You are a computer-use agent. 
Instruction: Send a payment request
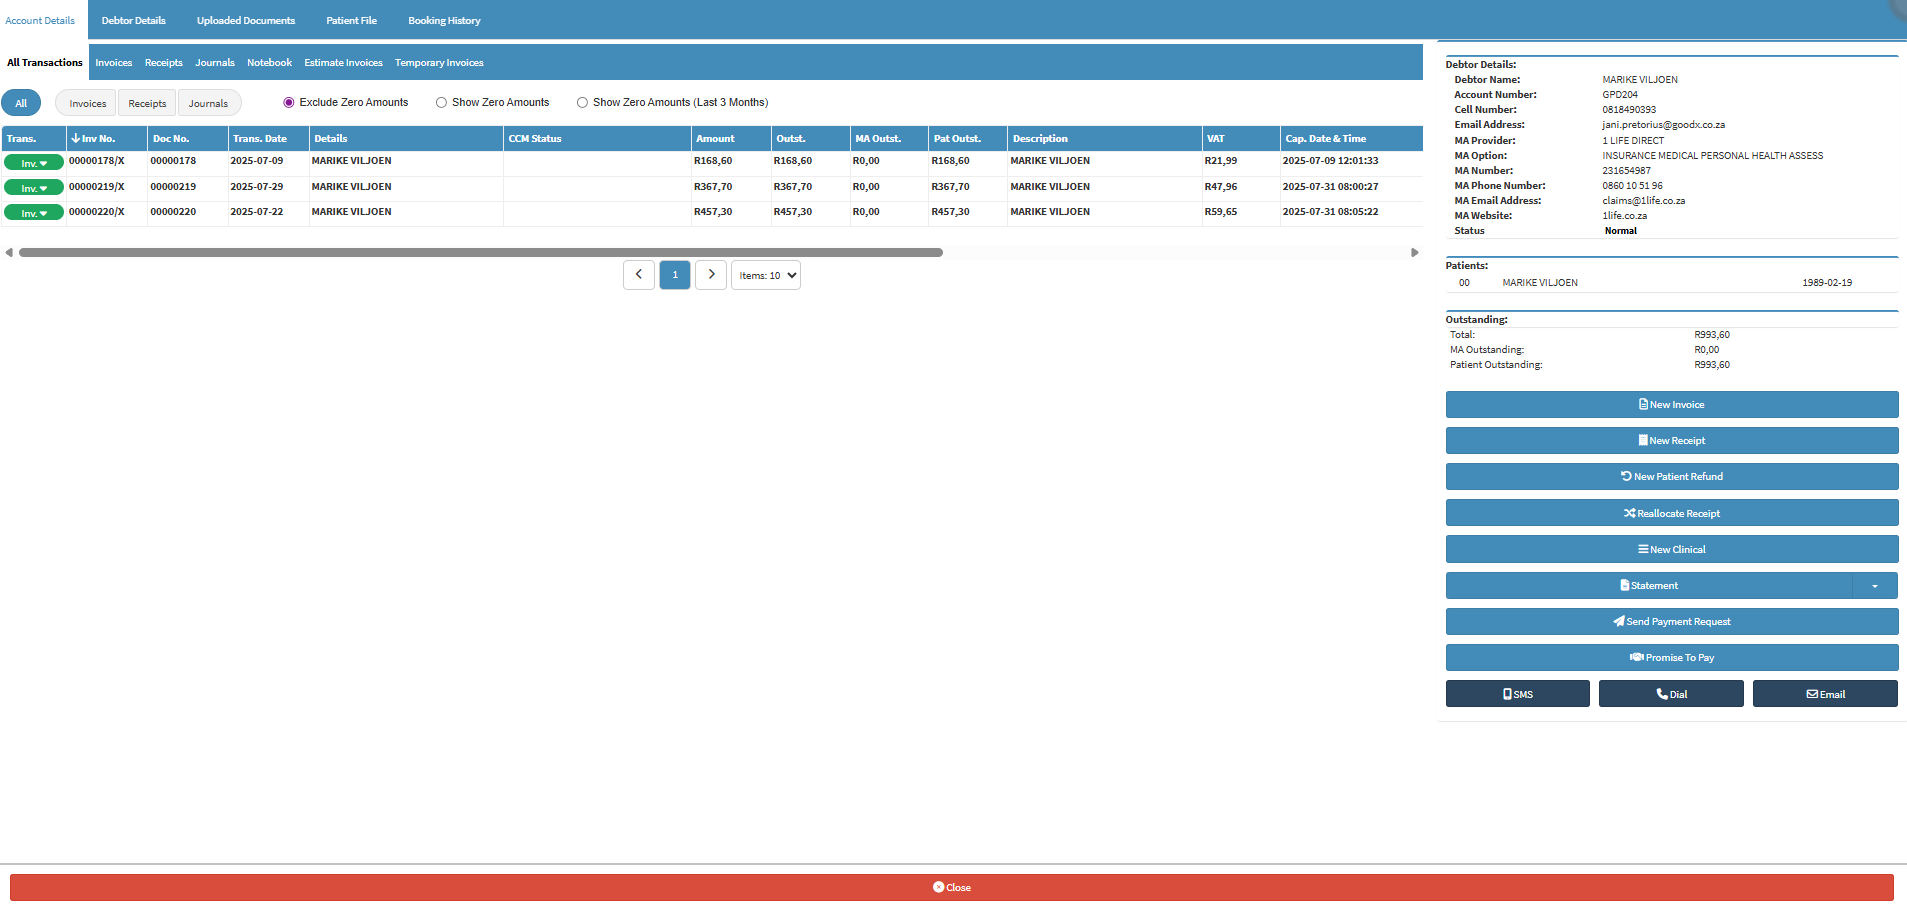click(1671, 622)
